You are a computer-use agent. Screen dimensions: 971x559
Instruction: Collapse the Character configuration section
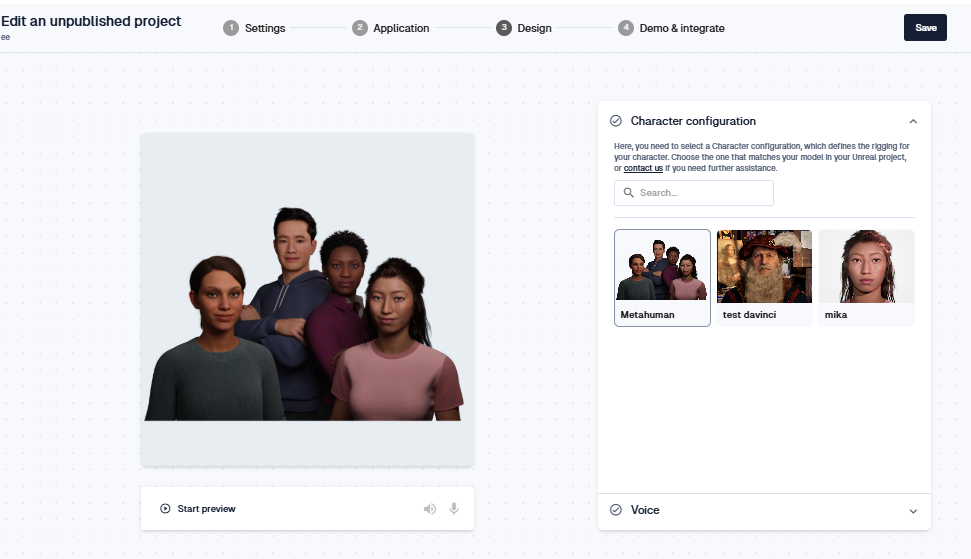pyautogui.click(x=913, y=121)
